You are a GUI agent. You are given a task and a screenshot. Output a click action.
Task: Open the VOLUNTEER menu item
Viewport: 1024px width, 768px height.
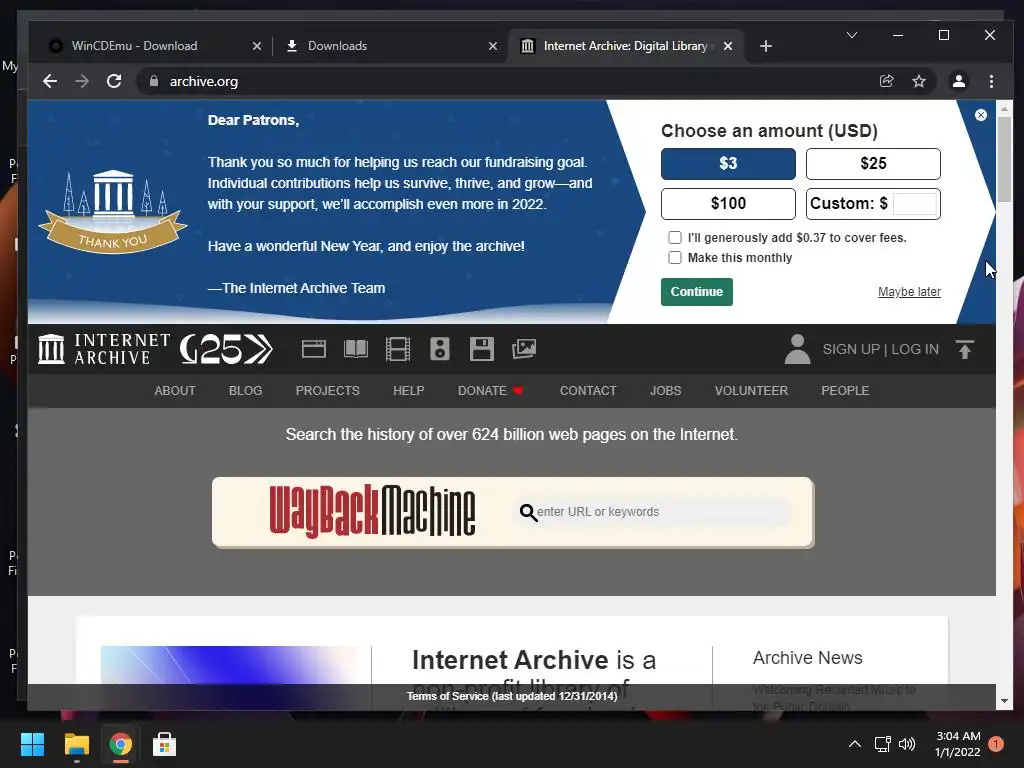coord(751,391)
